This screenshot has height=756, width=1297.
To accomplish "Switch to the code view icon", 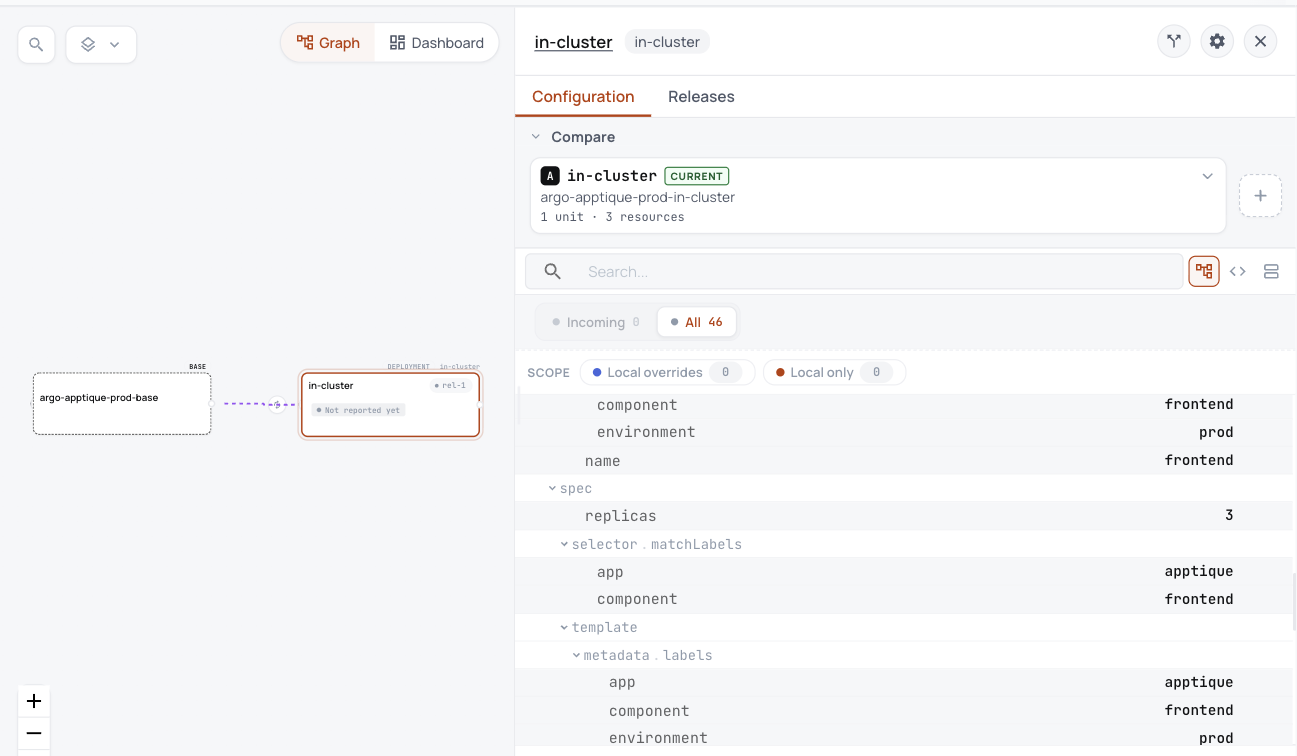I will click(x=1238, y=271).
